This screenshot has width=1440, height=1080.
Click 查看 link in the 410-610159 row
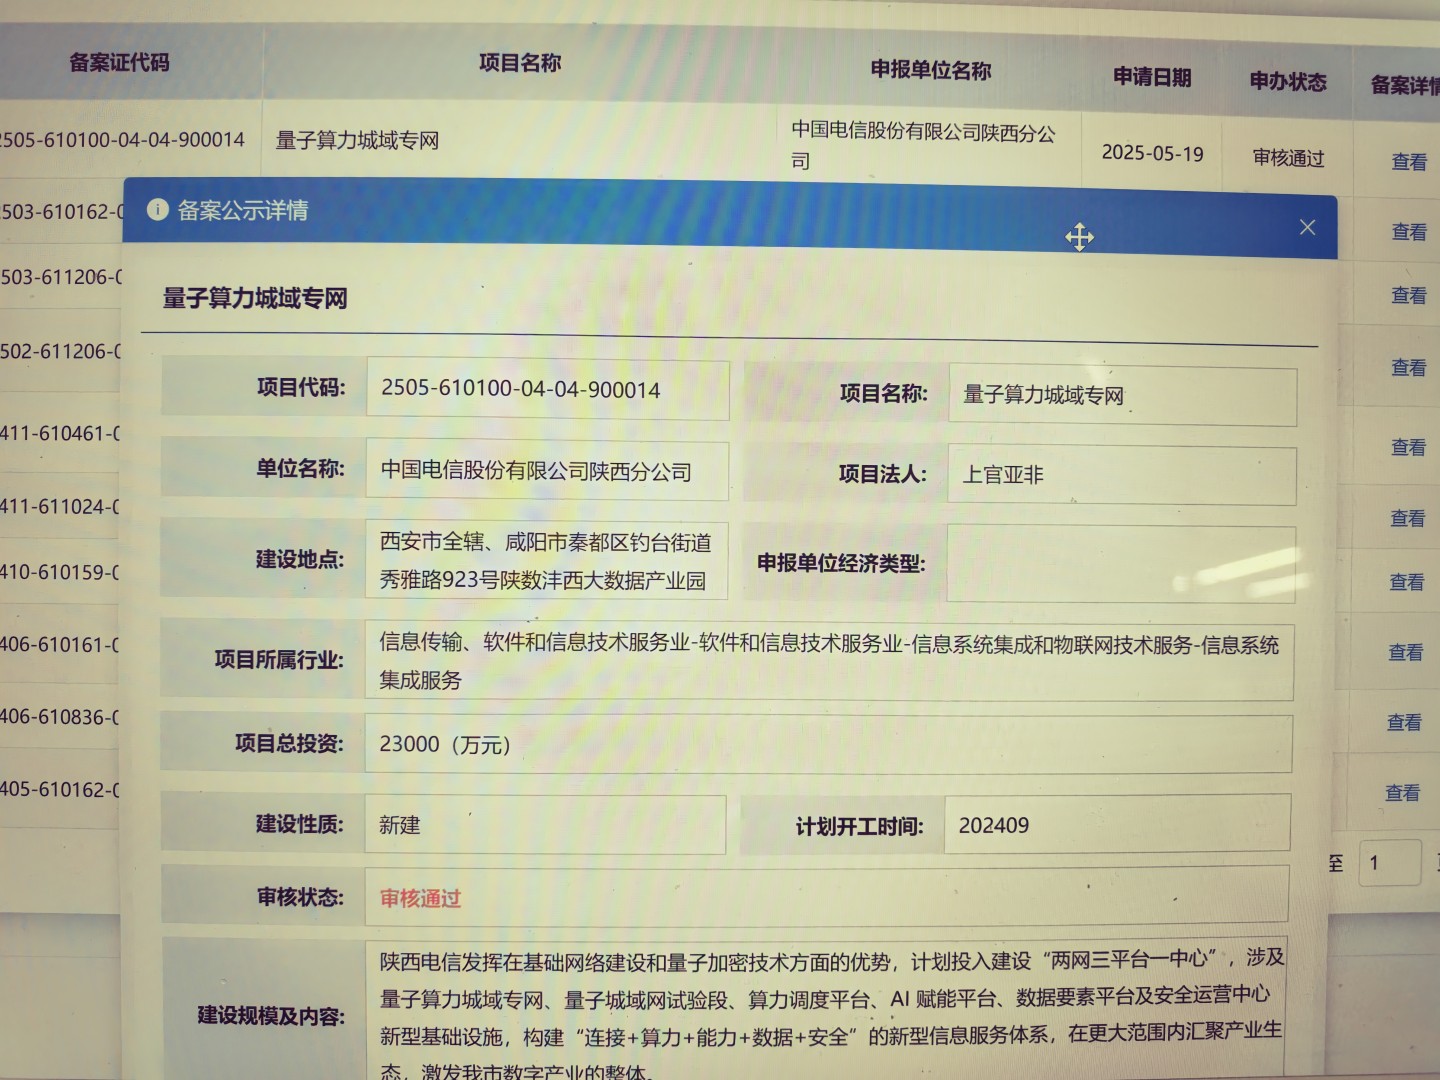coord(1406,582)
